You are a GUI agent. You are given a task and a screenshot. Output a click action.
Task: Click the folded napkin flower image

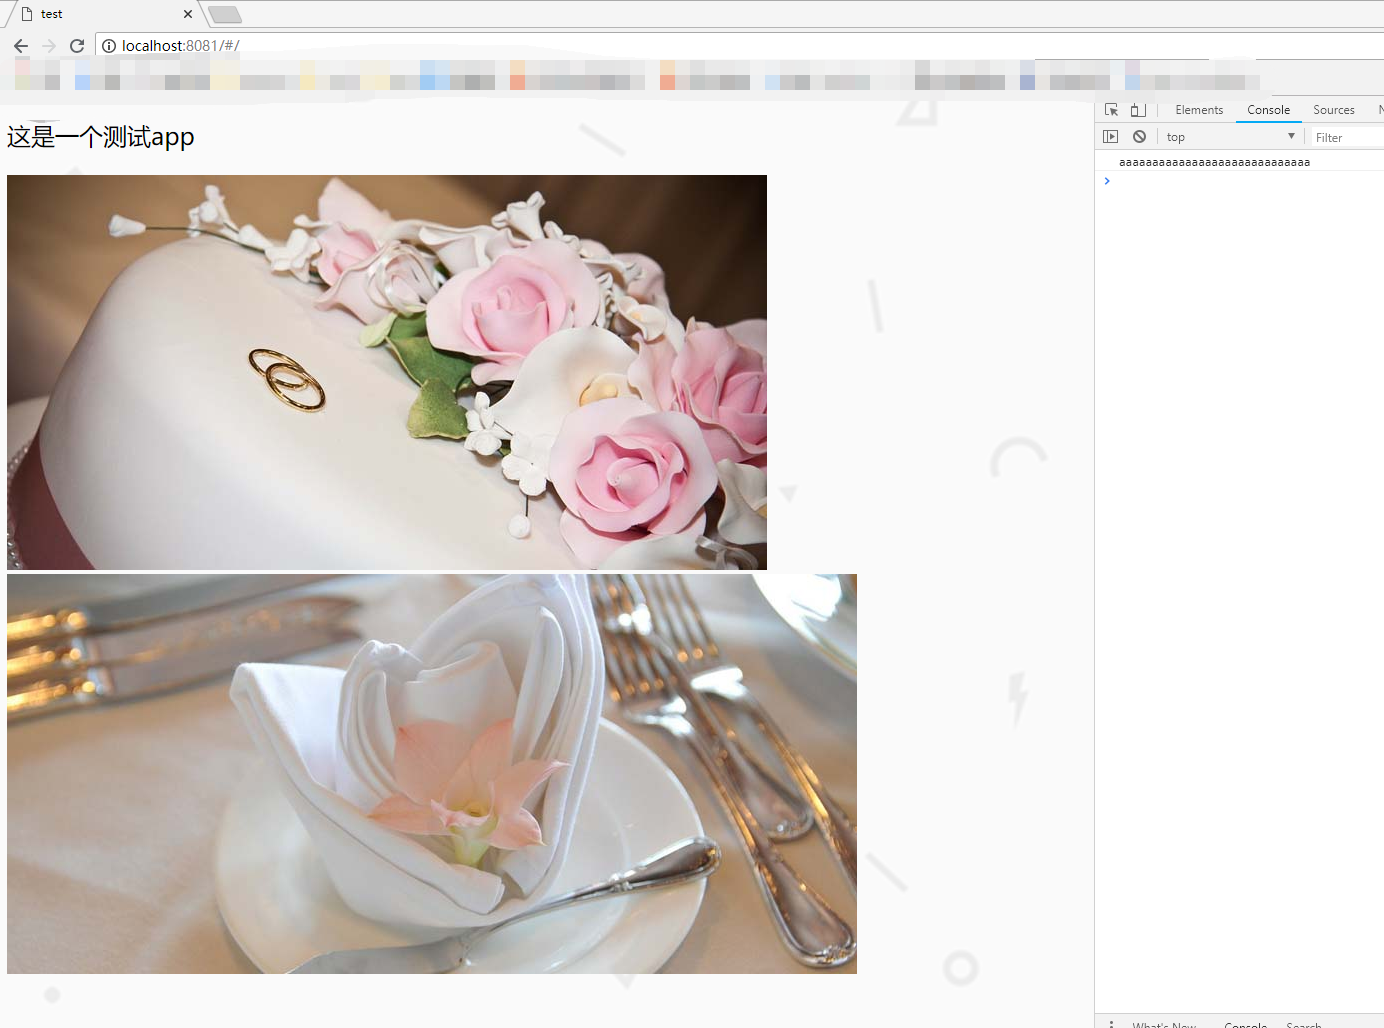pyautogui.click(x=432, y=773)
